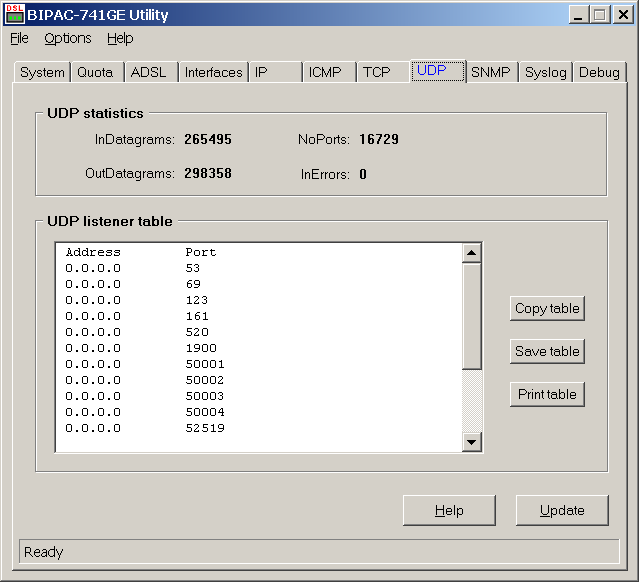Switch to the Quota tab
This screenshot has width=639, height=582.
(97, 72)
